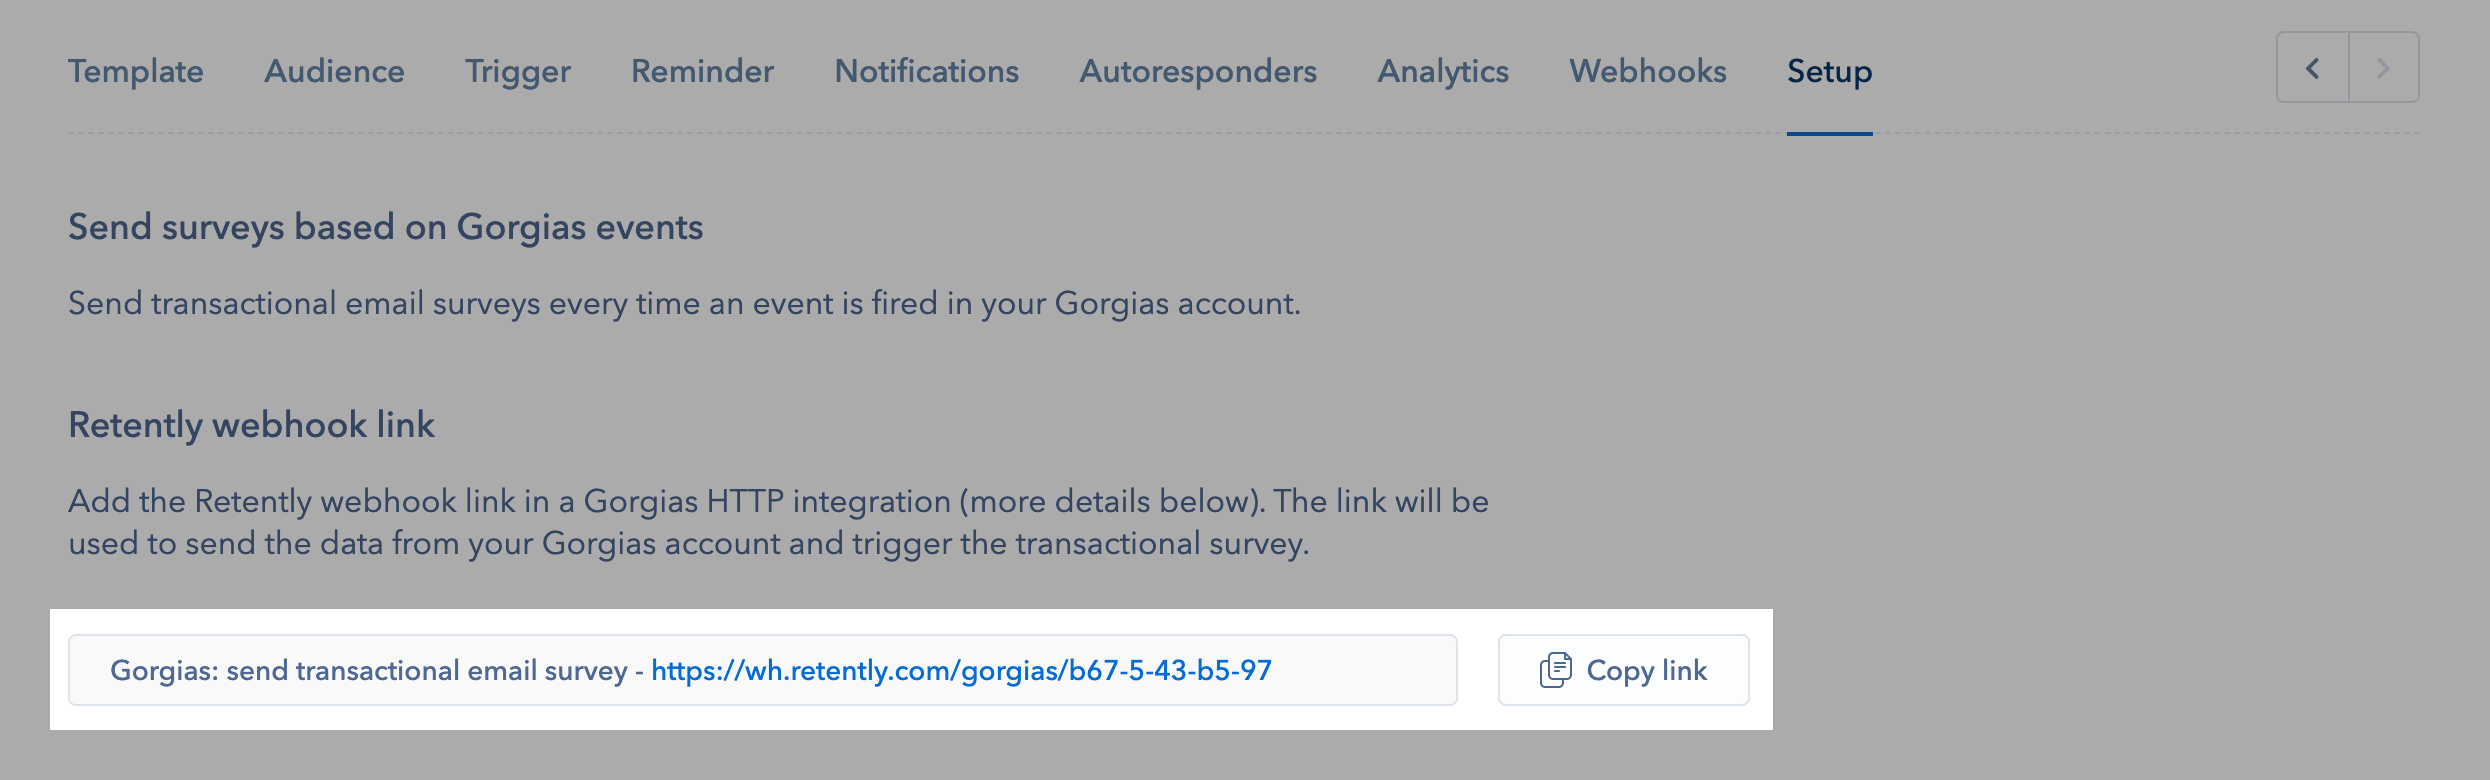
Task: Click the 'Send surveys based on Gorgias events' heading
Action: 386,227
